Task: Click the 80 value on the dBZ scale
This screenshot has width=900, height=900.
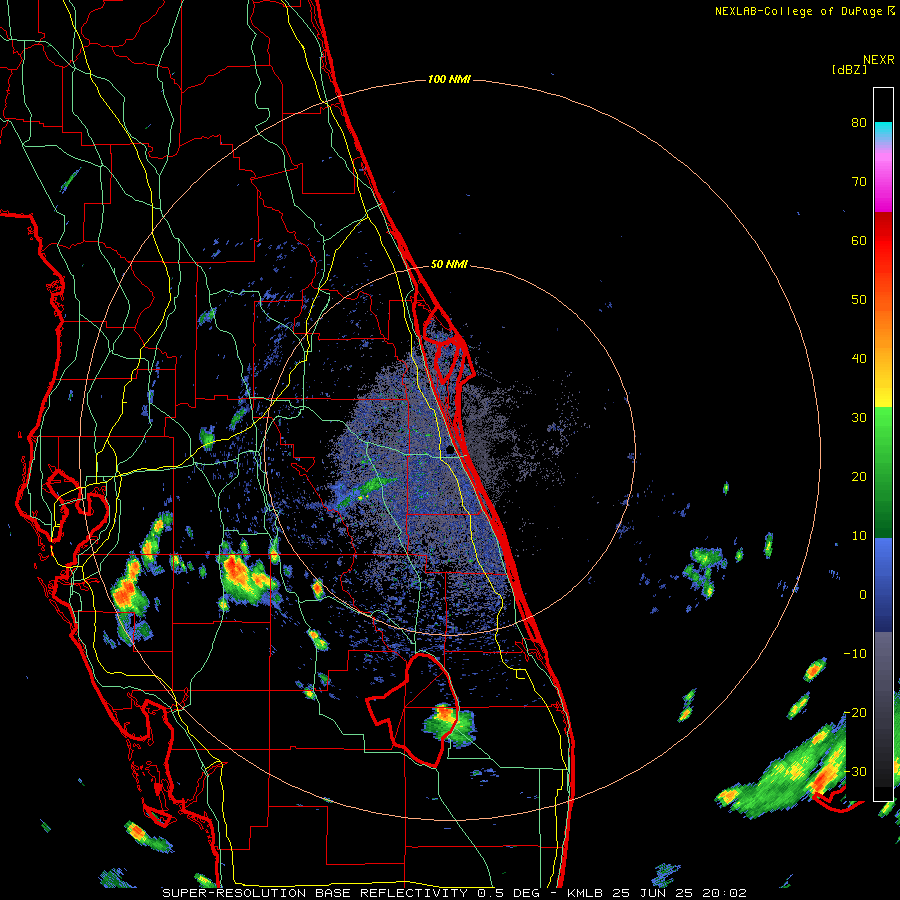Action: click(859, 123)
